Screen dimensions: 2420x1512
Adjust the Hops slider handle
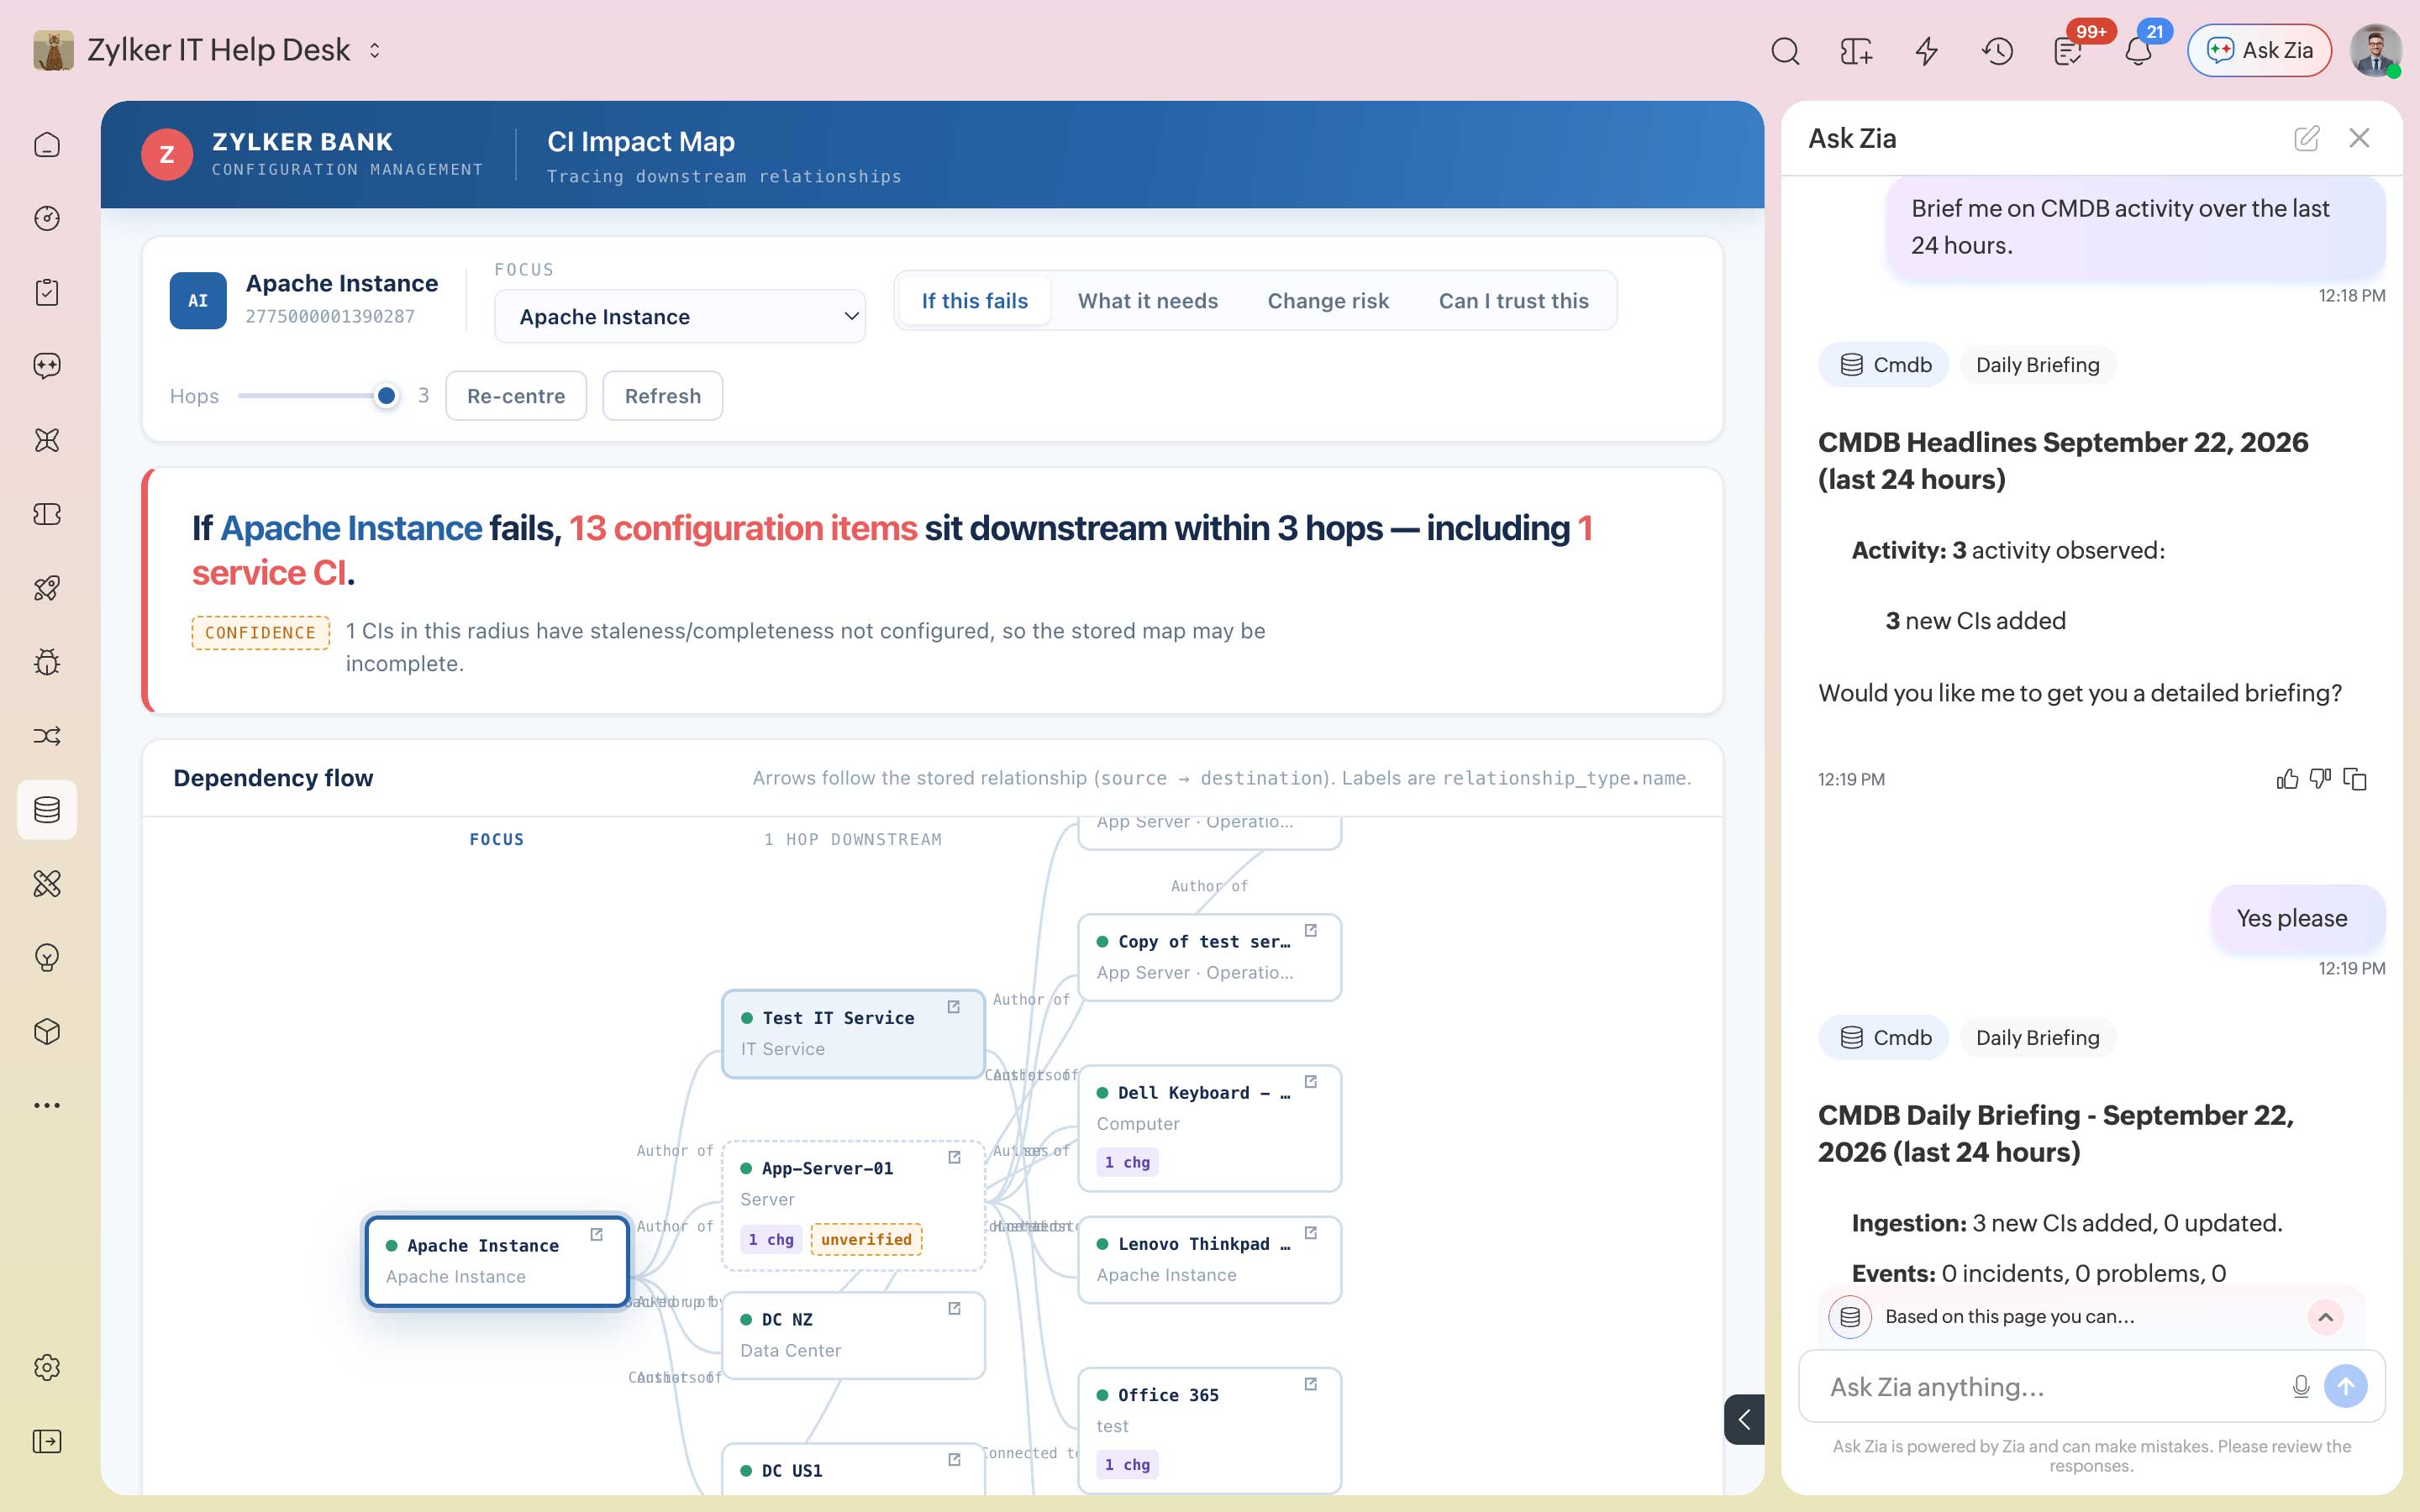[386, 395]
